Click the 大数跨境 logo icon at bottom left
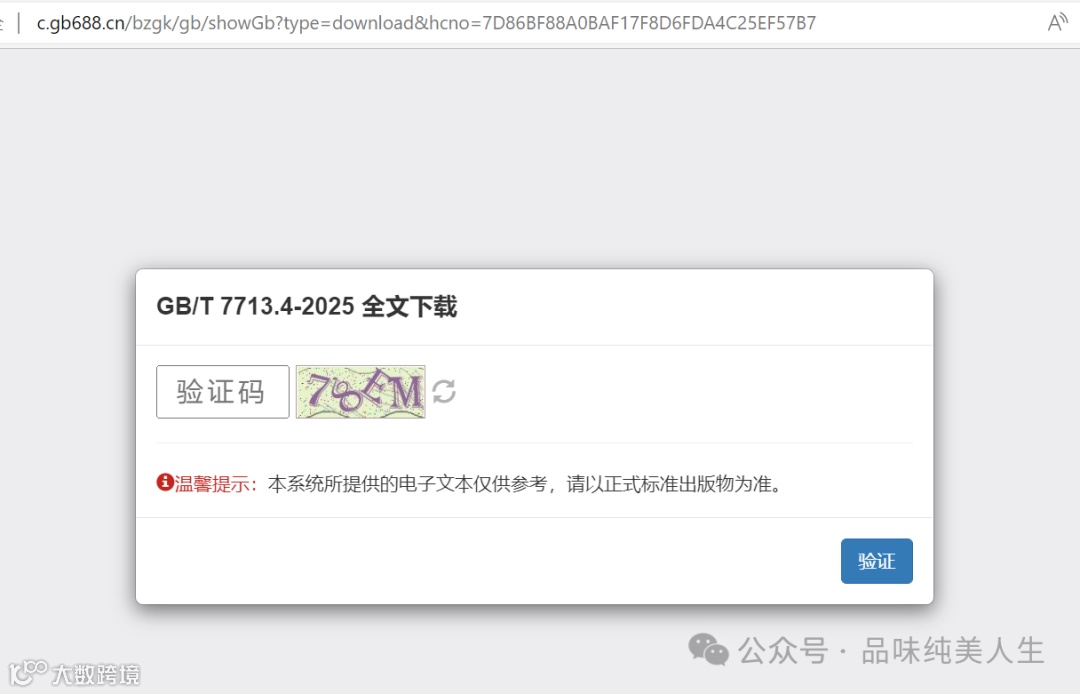This screenshot has width=1080, height=694. pos(28,672)
